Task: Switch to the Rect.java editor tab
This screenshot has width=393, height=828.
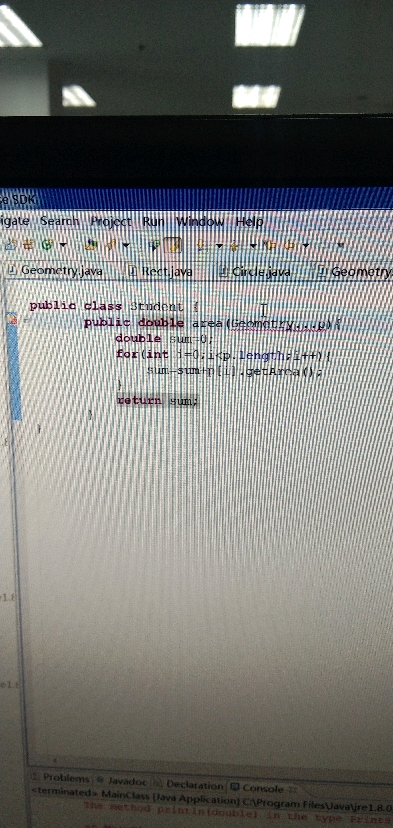Action: tap(166, 271)
